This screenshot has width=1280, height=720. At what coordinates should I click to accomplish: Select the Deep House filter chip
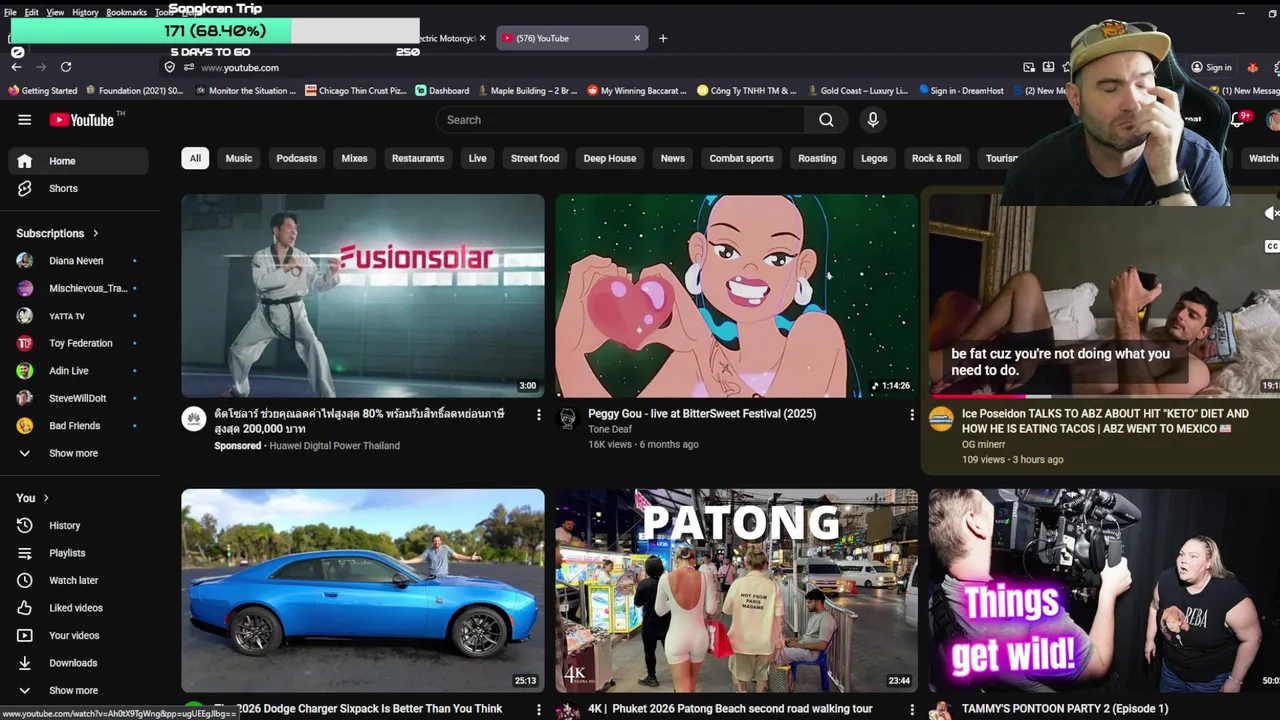pyautogui.click(x=610, y=158)
